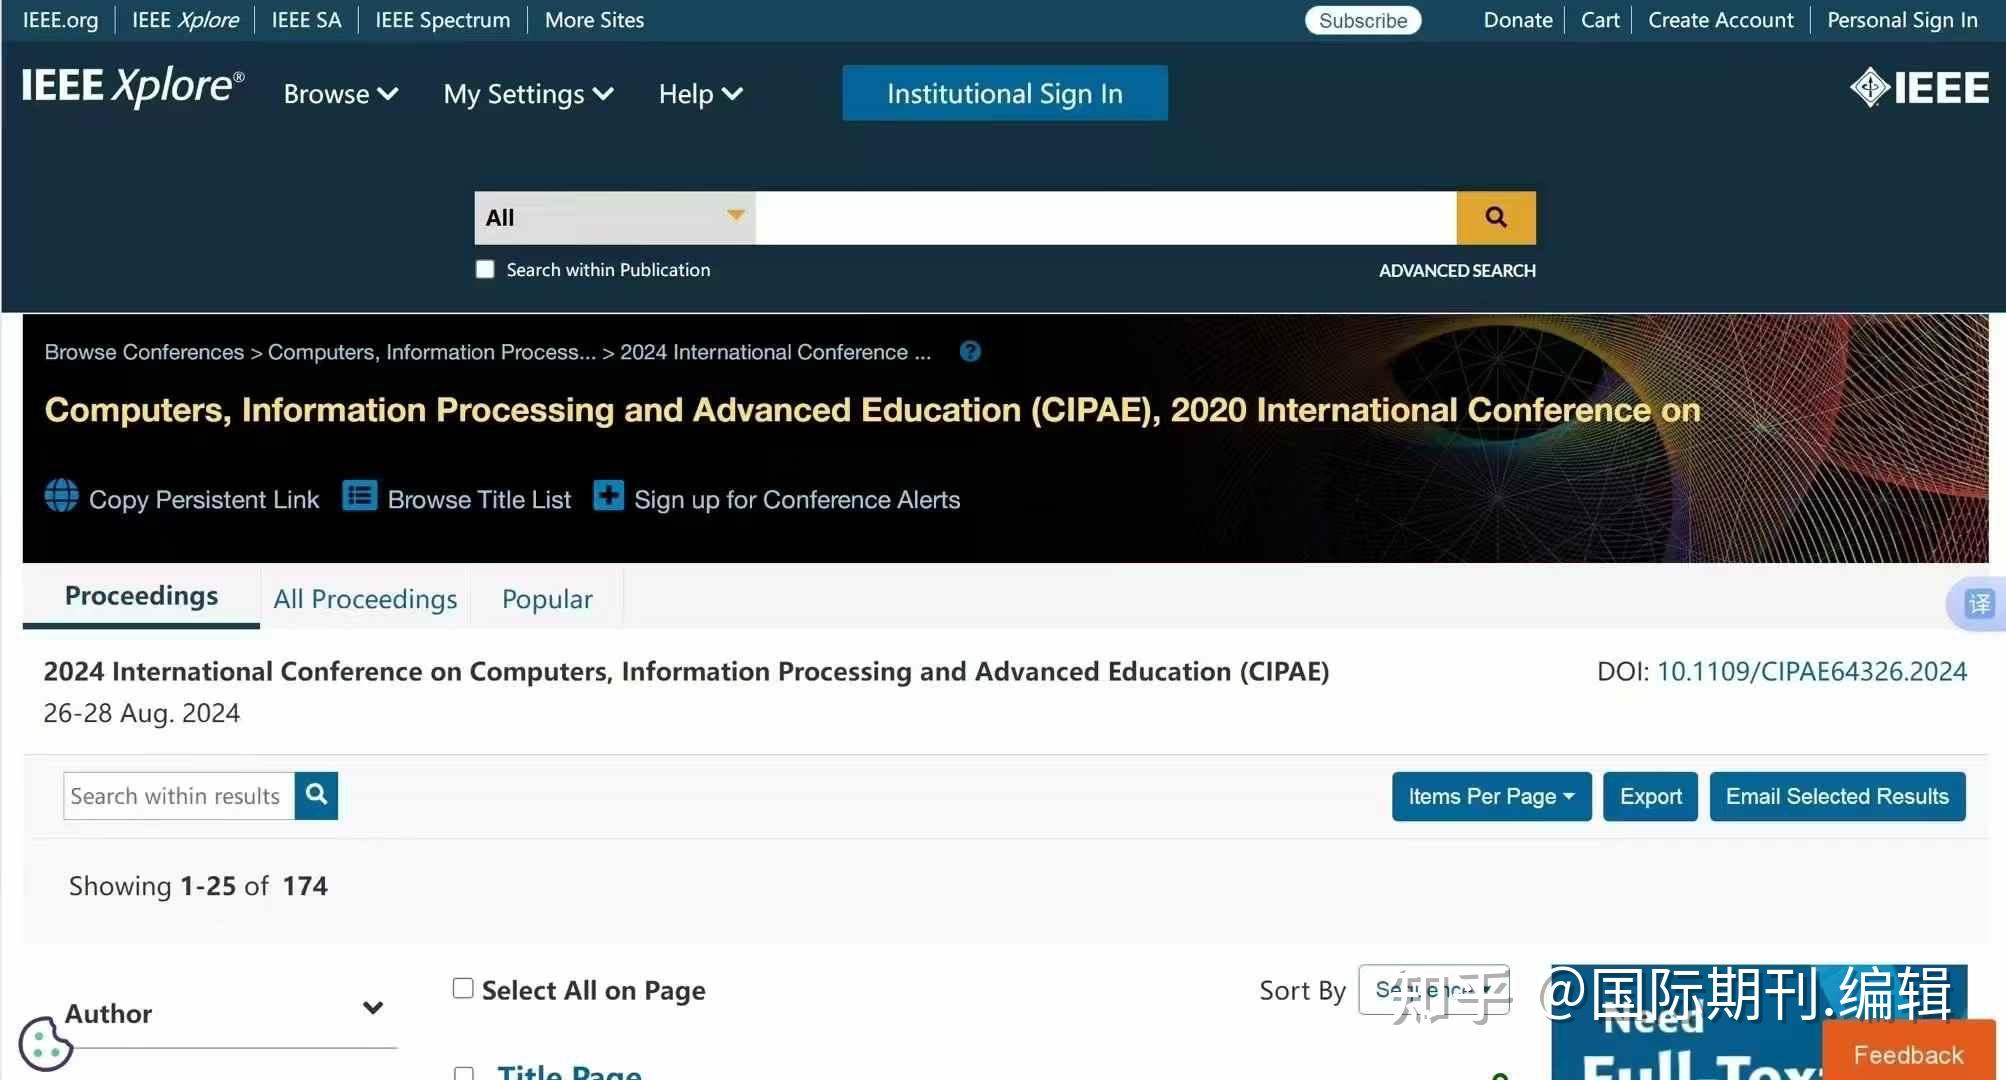Click the IEEE logo in the top right
2006x1080 pixels.
1919,88
